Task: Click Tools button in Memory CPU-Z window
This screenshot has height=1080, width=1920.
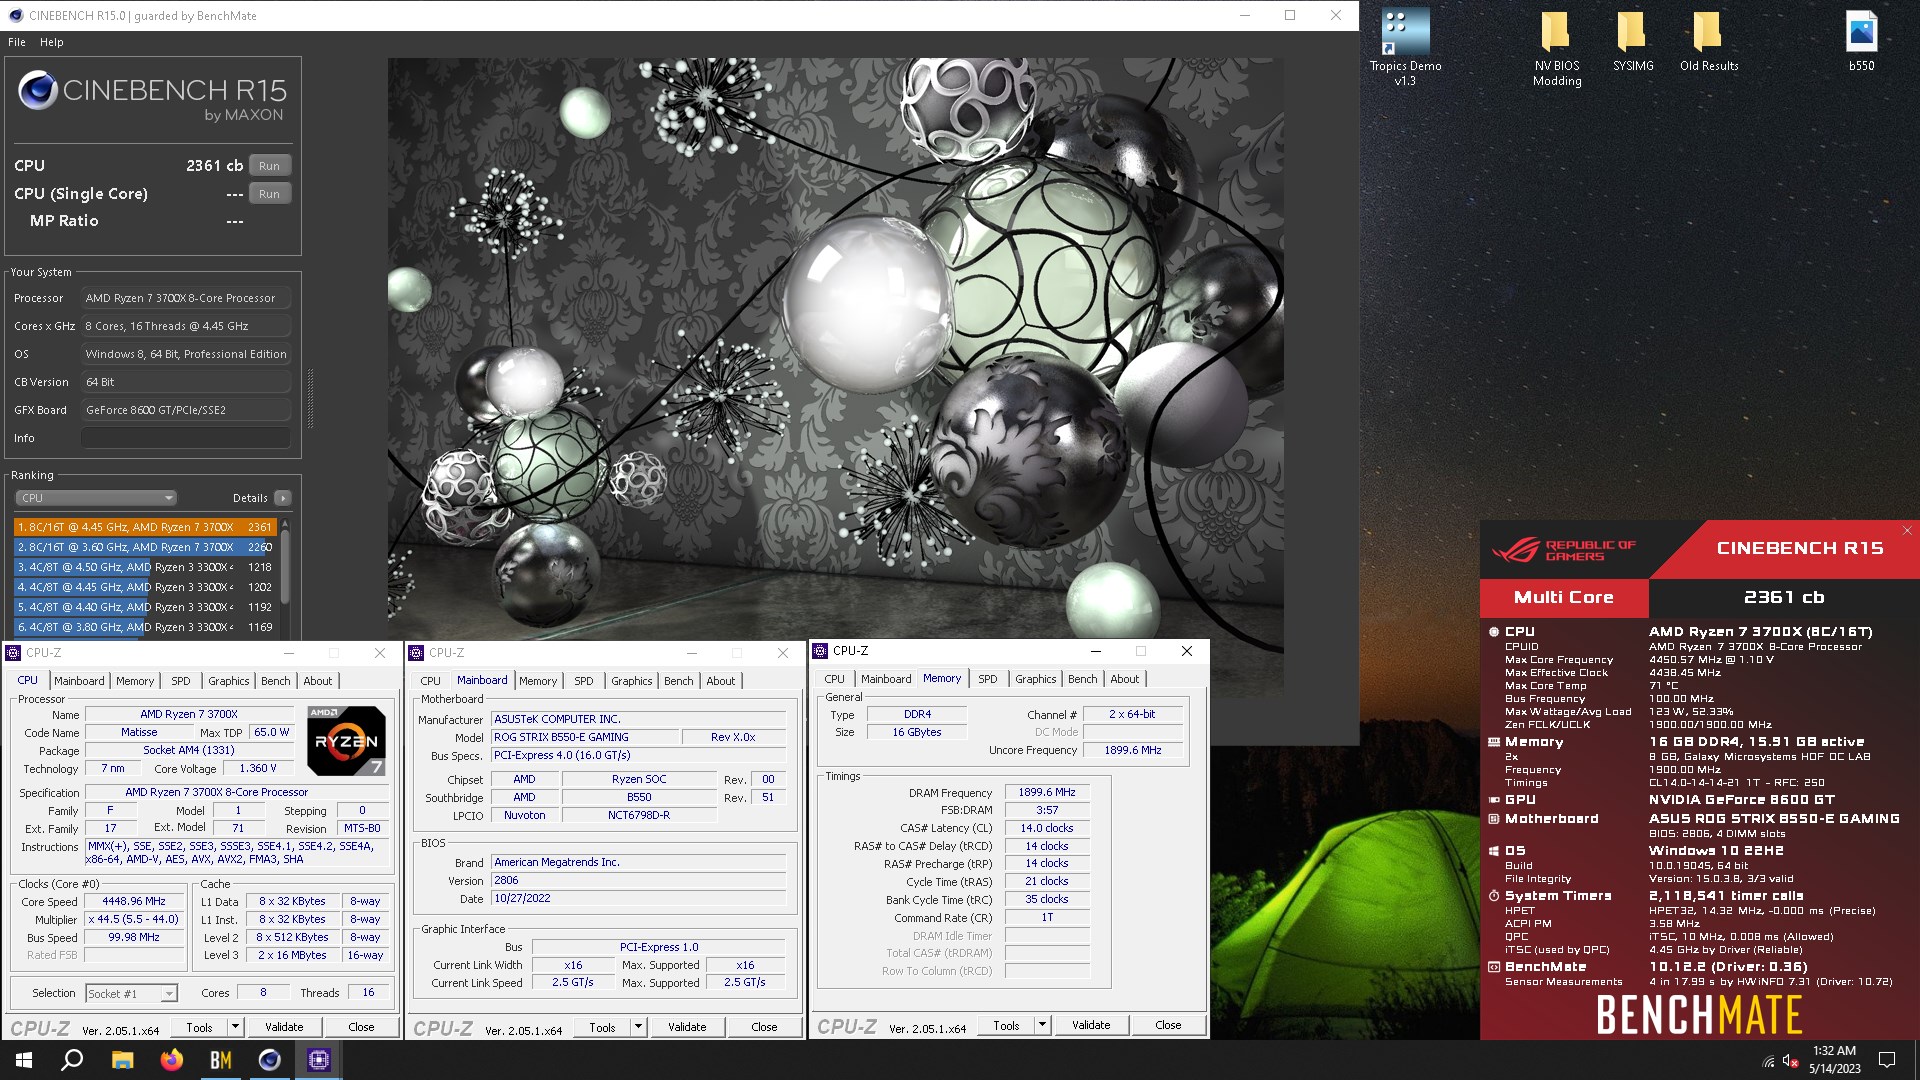Action: coord(1006,1025)
